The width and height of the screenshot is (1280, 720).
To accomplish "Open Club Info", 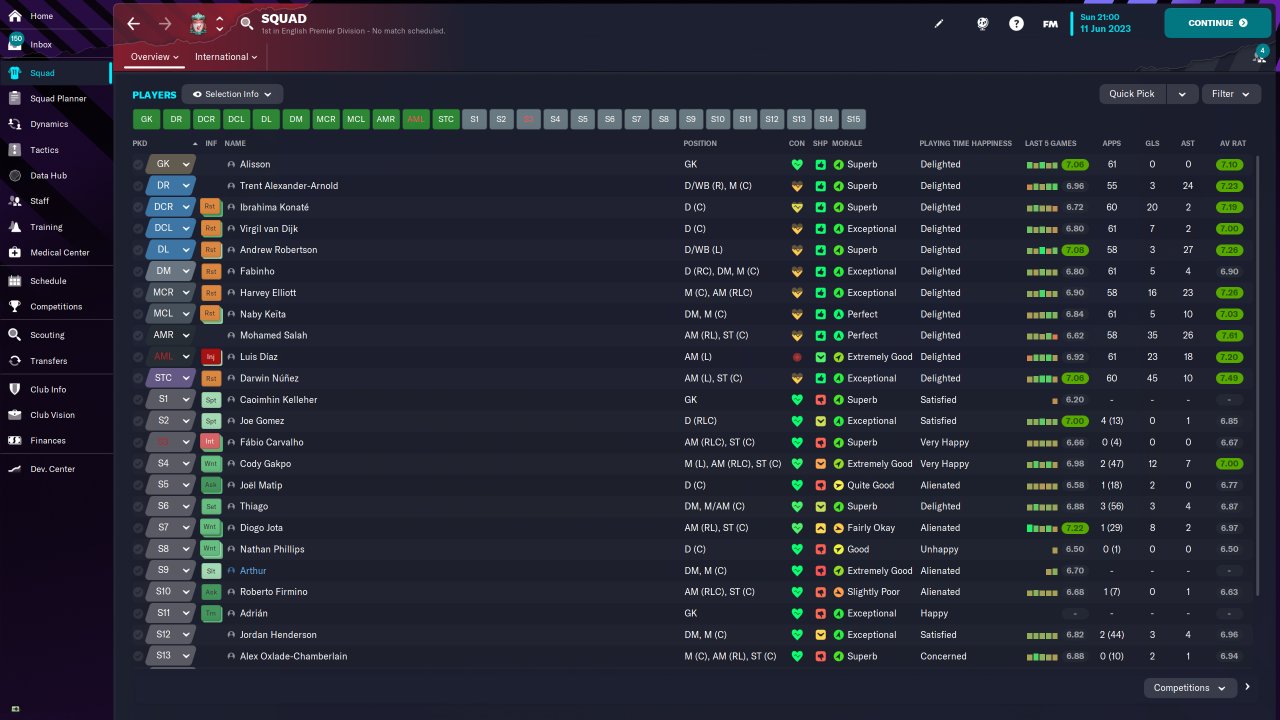I will [x=56, y=389].
